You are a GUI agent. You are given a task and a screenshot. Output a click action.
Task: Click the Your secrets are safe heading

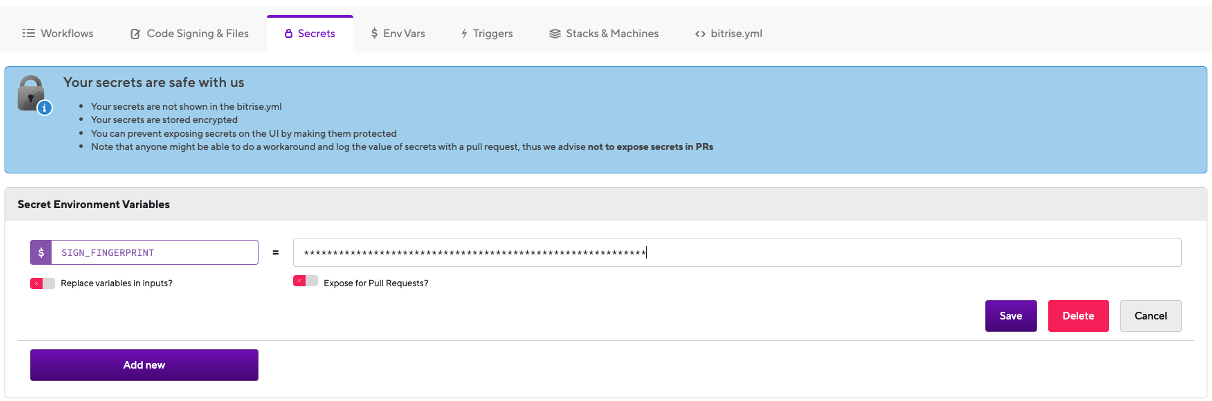pyautogui.click(x=154, y=83)
